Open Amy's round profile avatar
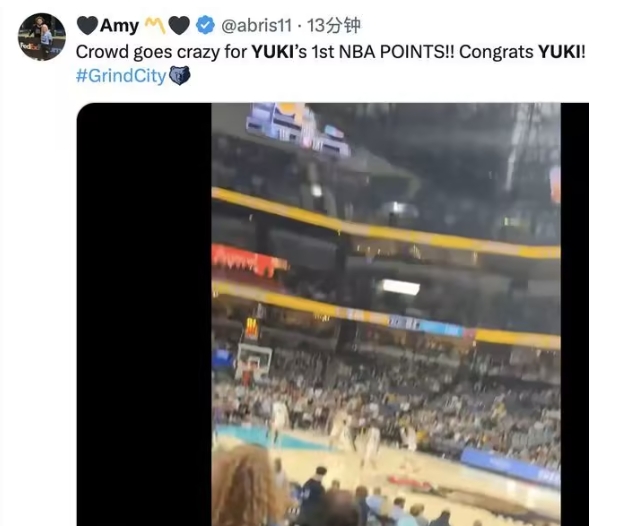The width and height of the screenshot is (619, 526). [x=42, y=37]
